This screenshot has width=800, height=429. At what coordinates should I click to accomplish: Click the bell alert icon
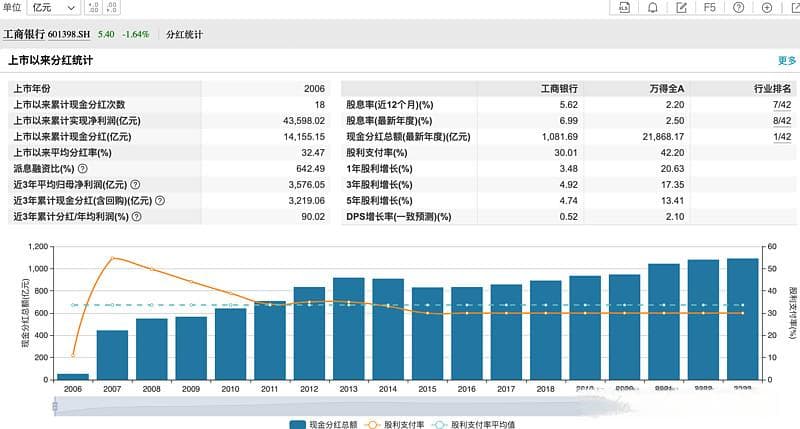coord(653,8)
